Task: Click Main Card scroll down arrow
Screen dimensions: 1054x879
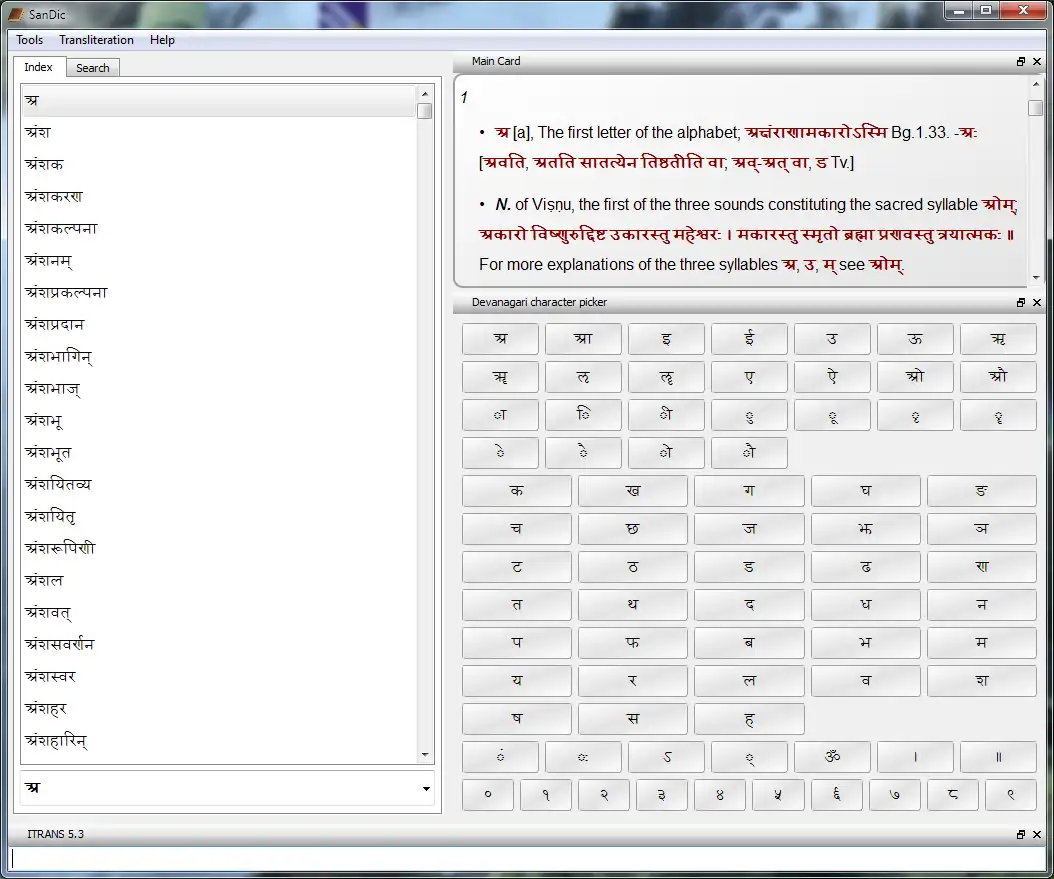Action: click(x=1036, y=277)
